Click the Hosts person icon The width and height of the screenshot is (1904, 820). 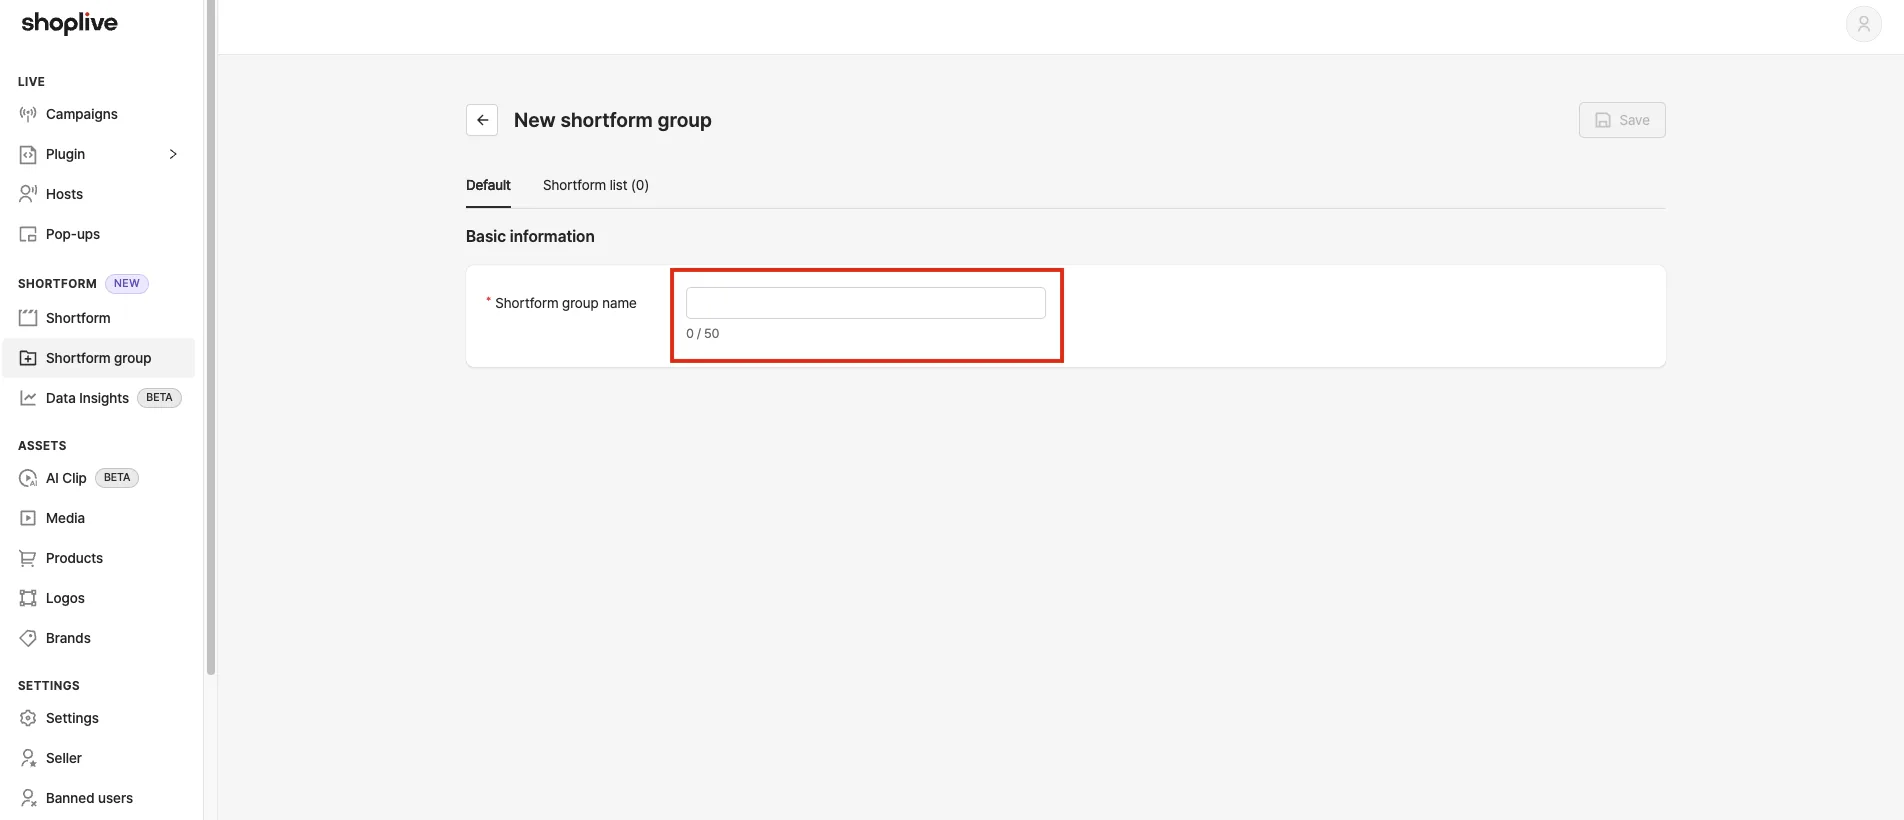pos(28,194)
